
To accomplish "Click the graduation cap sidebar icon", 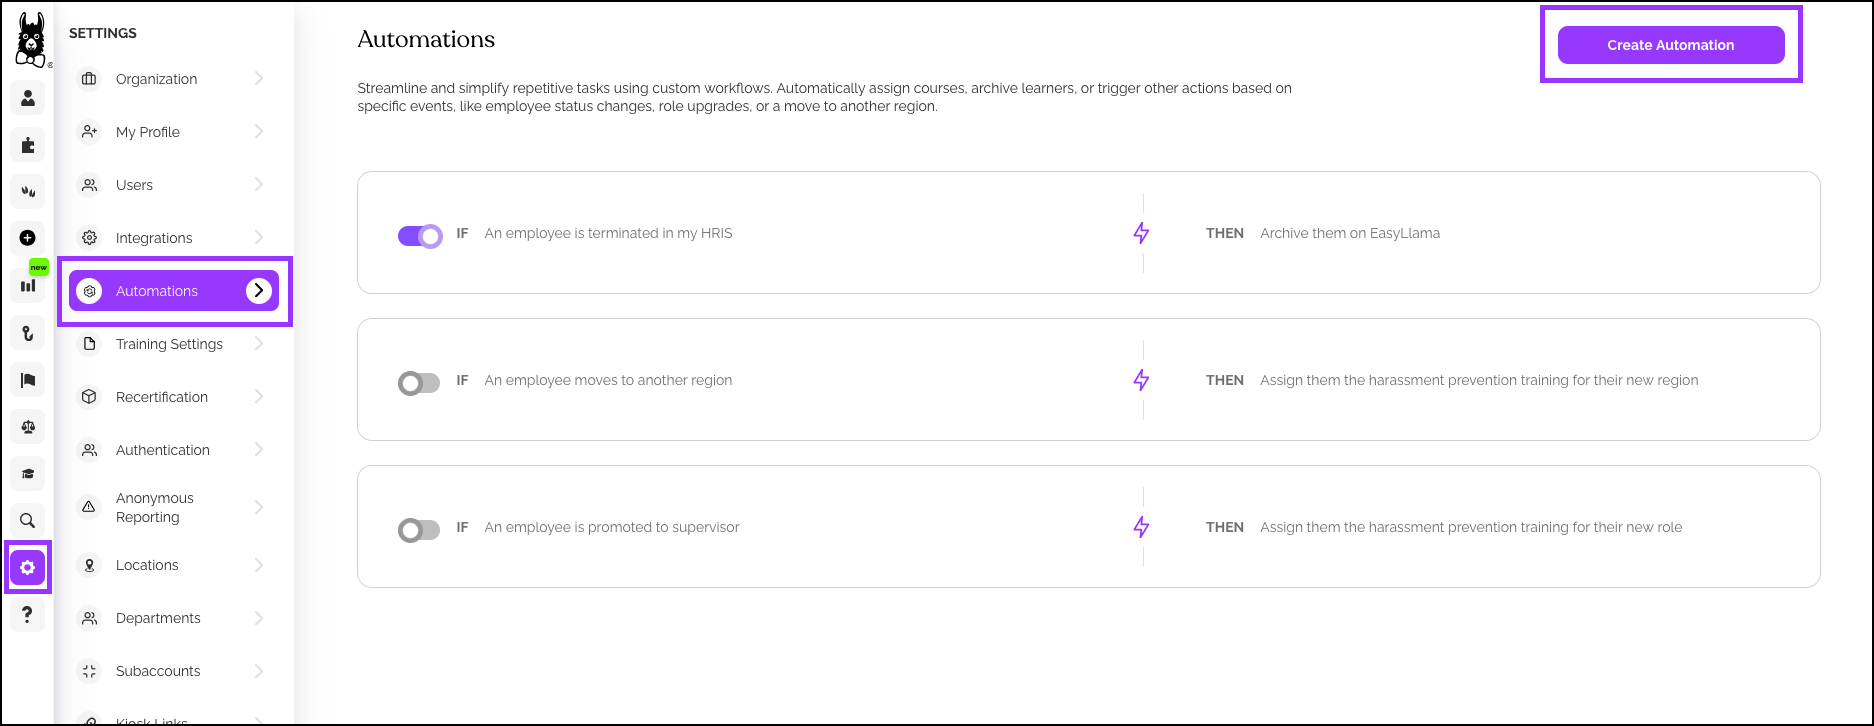I will pyautogui.click(x=28, y=474).
